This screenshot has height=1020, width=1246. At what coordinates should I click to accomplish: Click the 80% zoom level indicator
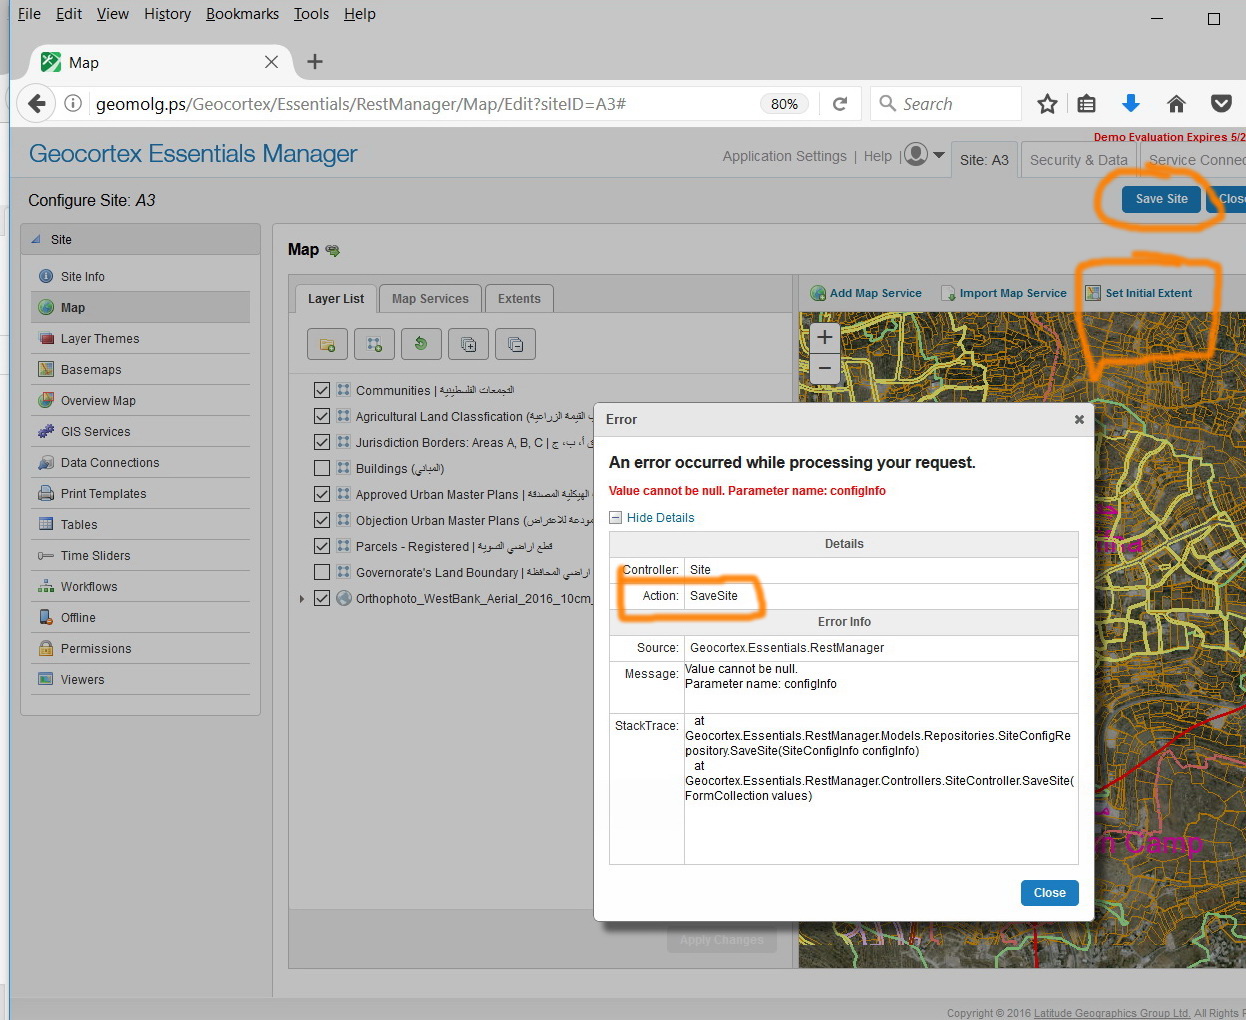coord(784,104)
